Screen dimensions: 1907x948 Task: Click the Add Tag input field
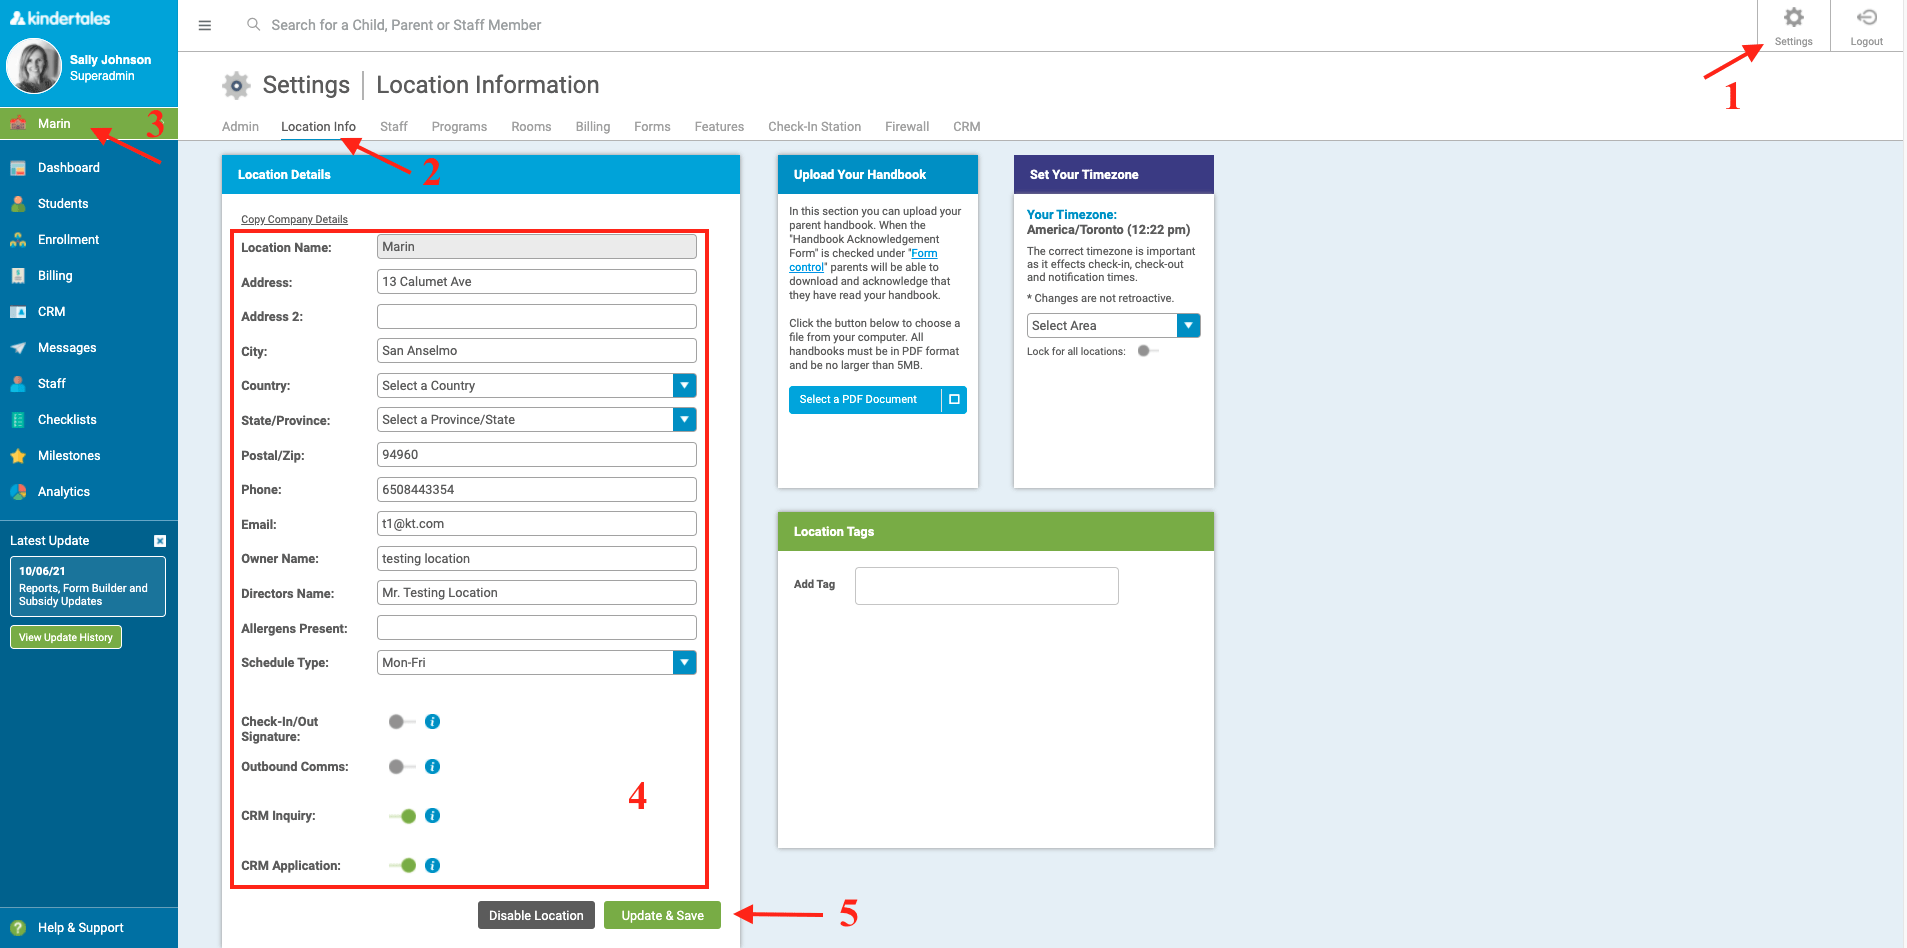pos(986,586)
